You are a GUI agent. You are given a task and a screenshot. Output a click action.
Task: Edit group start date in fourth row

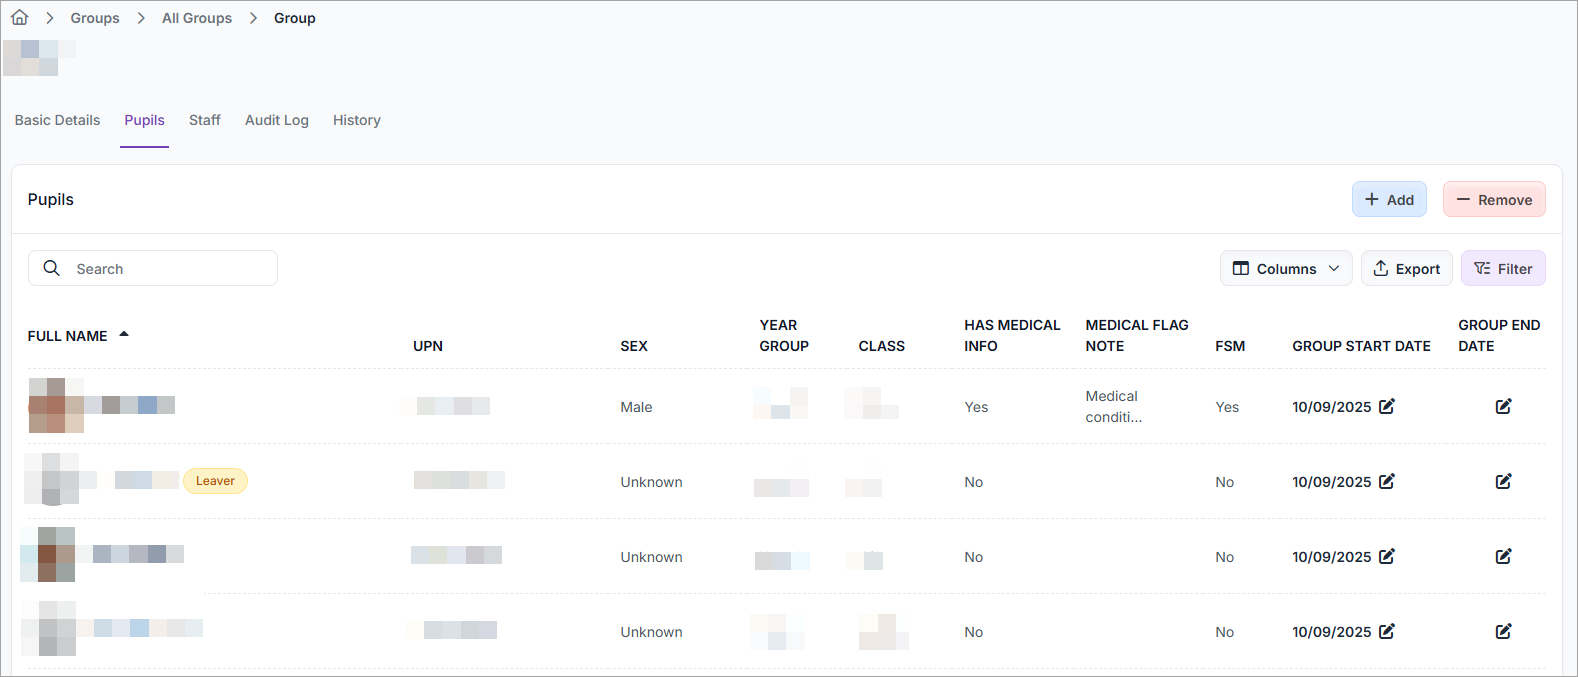[1386, 631]
